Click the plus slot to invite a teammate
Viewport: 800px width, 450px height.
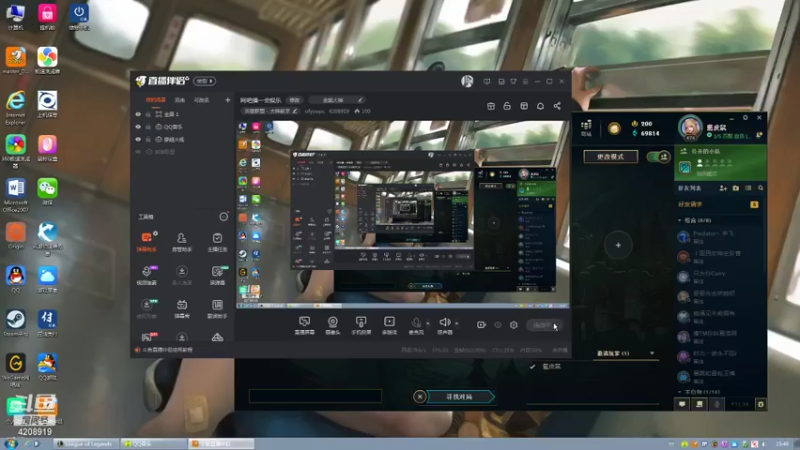coord(618,245)
